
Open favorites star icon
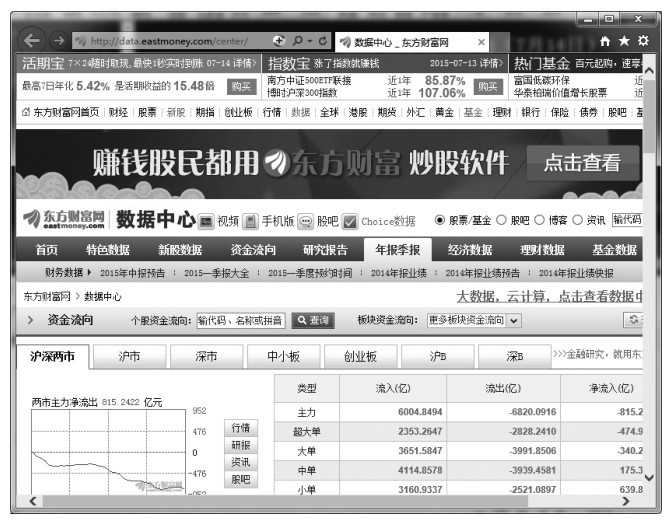[624, 41]
